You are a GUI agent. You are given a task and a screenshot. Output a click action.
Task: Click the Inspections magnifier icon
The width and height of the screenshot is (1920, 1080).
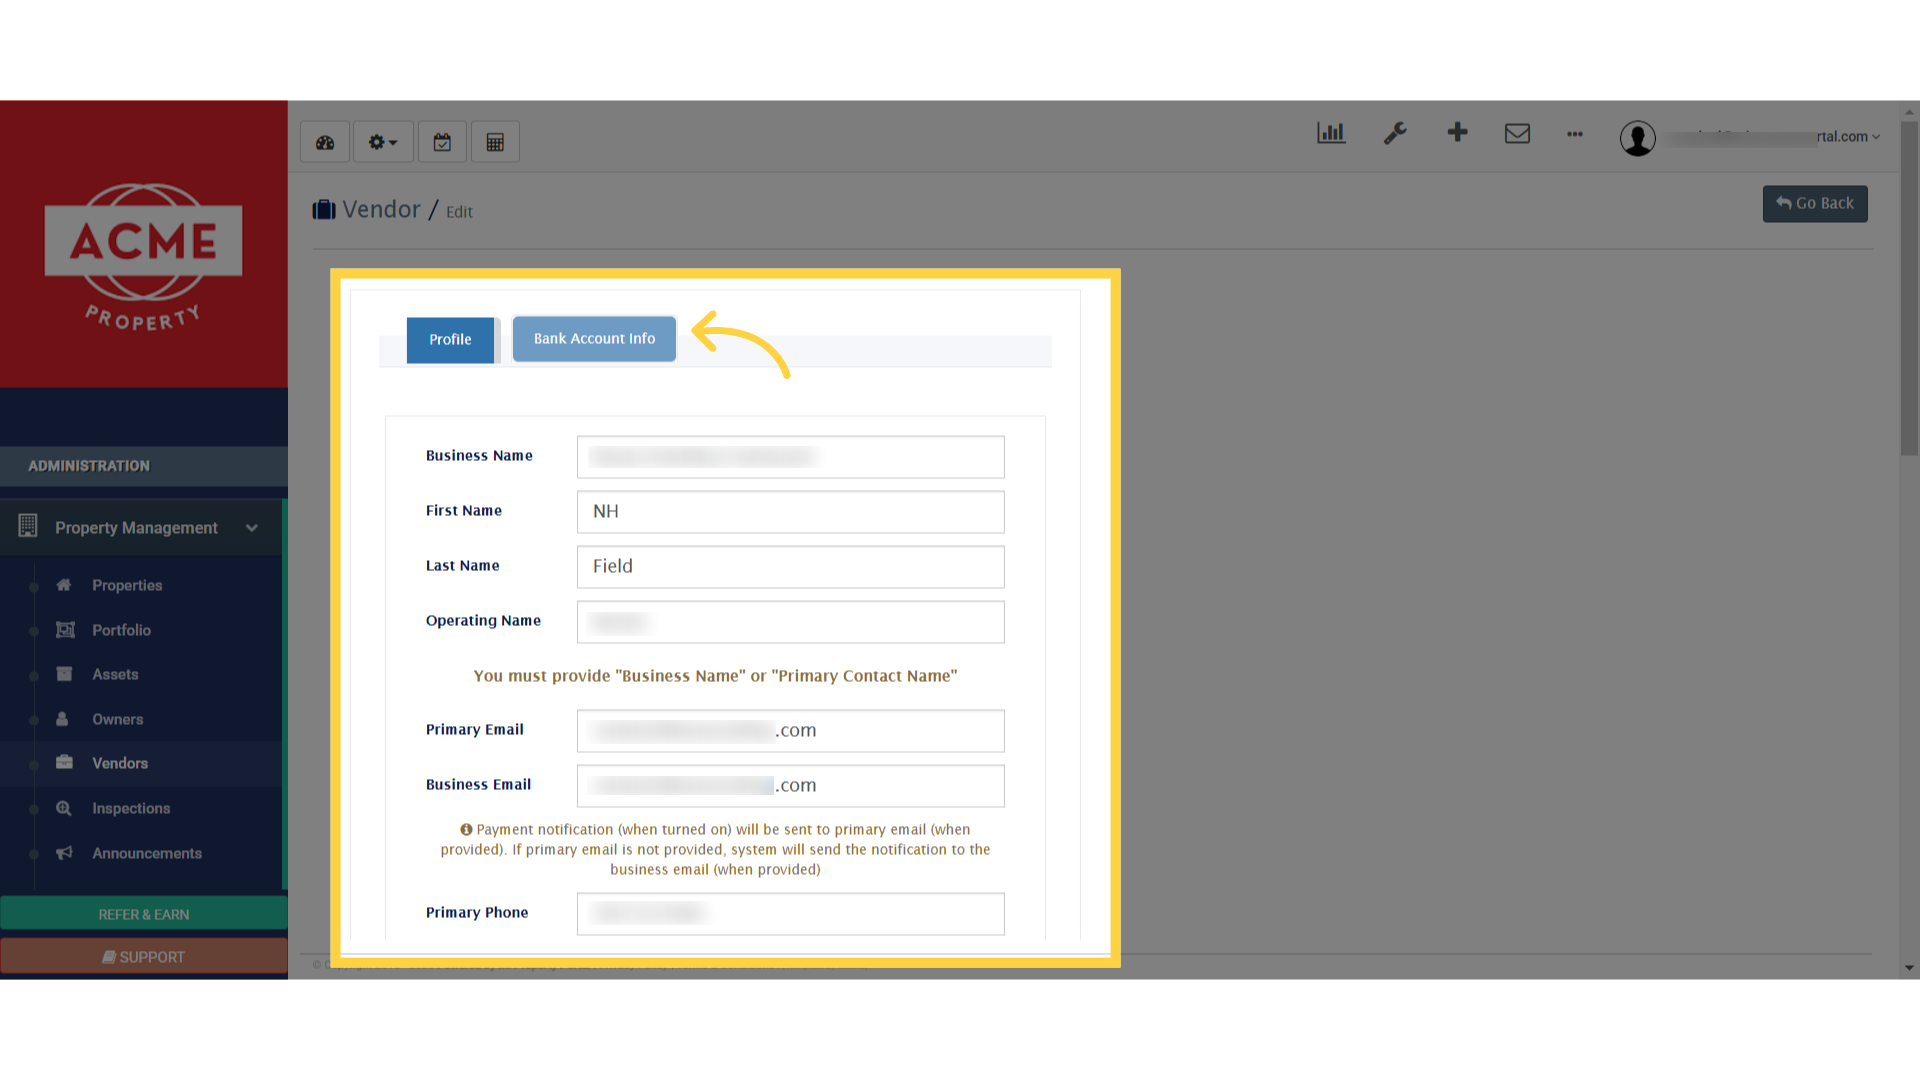tap(64, 808)
